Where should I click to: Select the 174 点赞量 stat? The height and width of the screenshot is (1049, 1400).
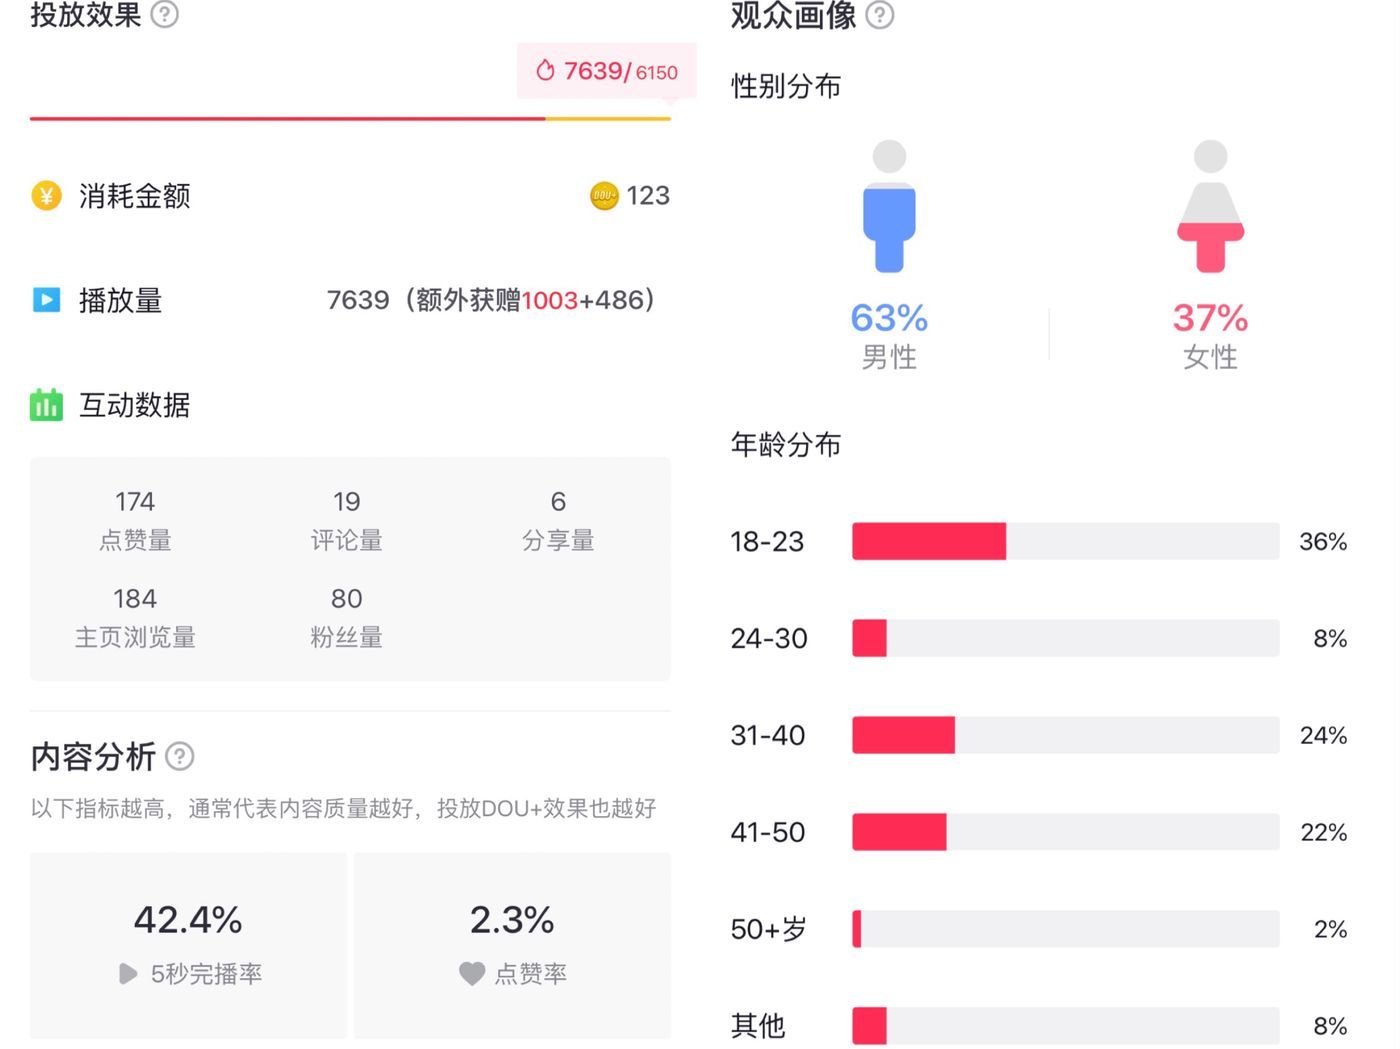135,520
